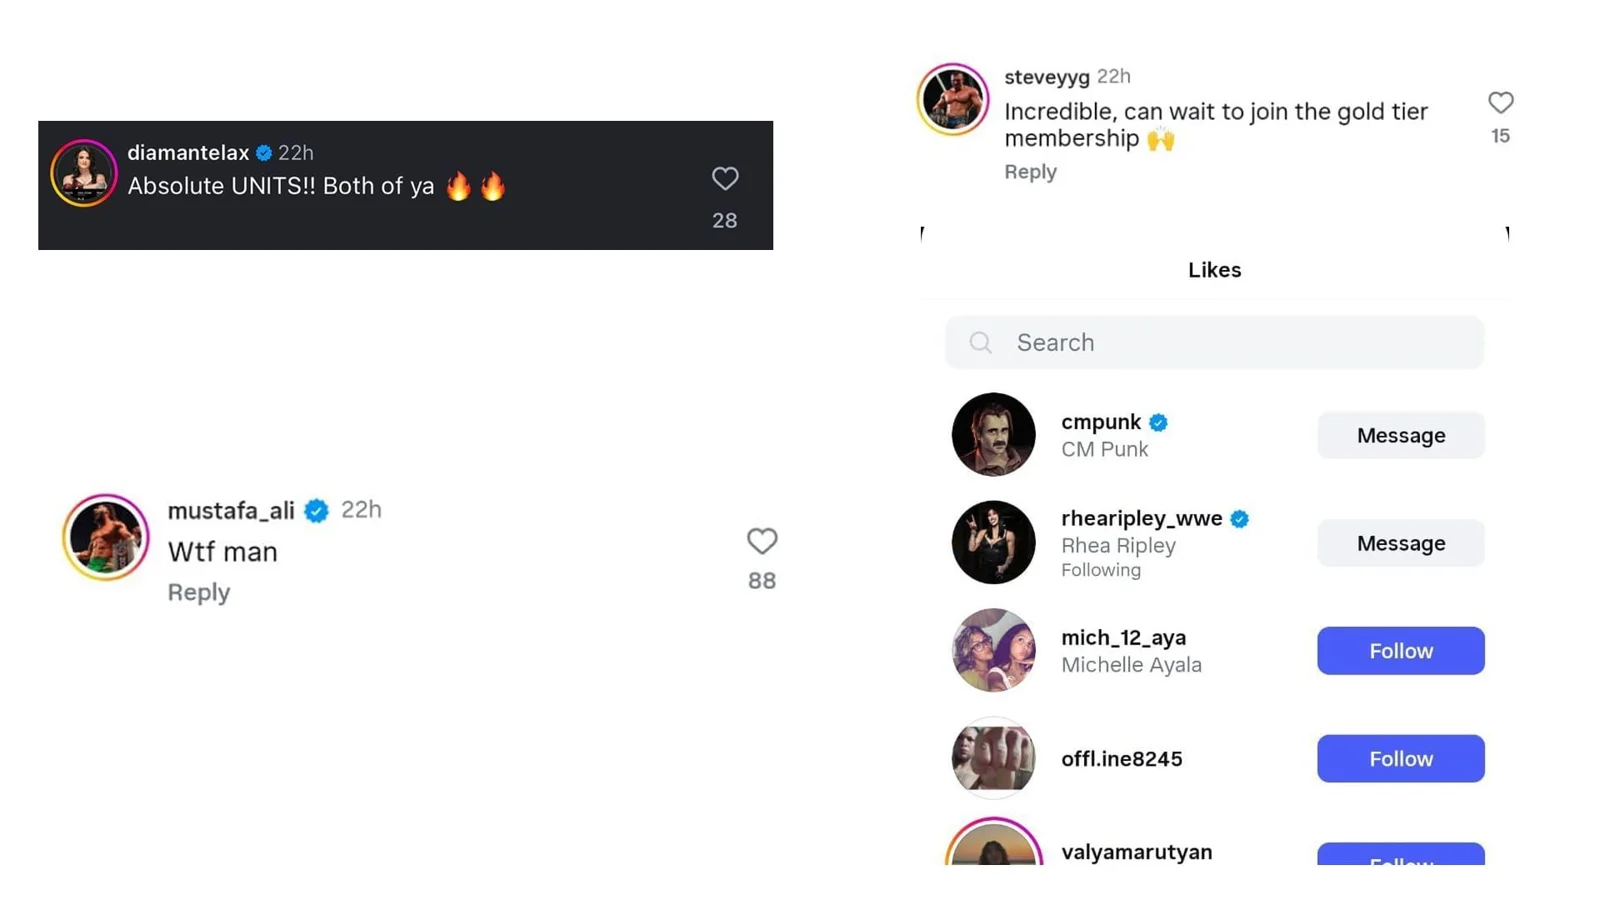The width and height of the screenshot is (1600, 900).
Task: Open valyamarutyan's username link
Action: tap(1136, 852)
